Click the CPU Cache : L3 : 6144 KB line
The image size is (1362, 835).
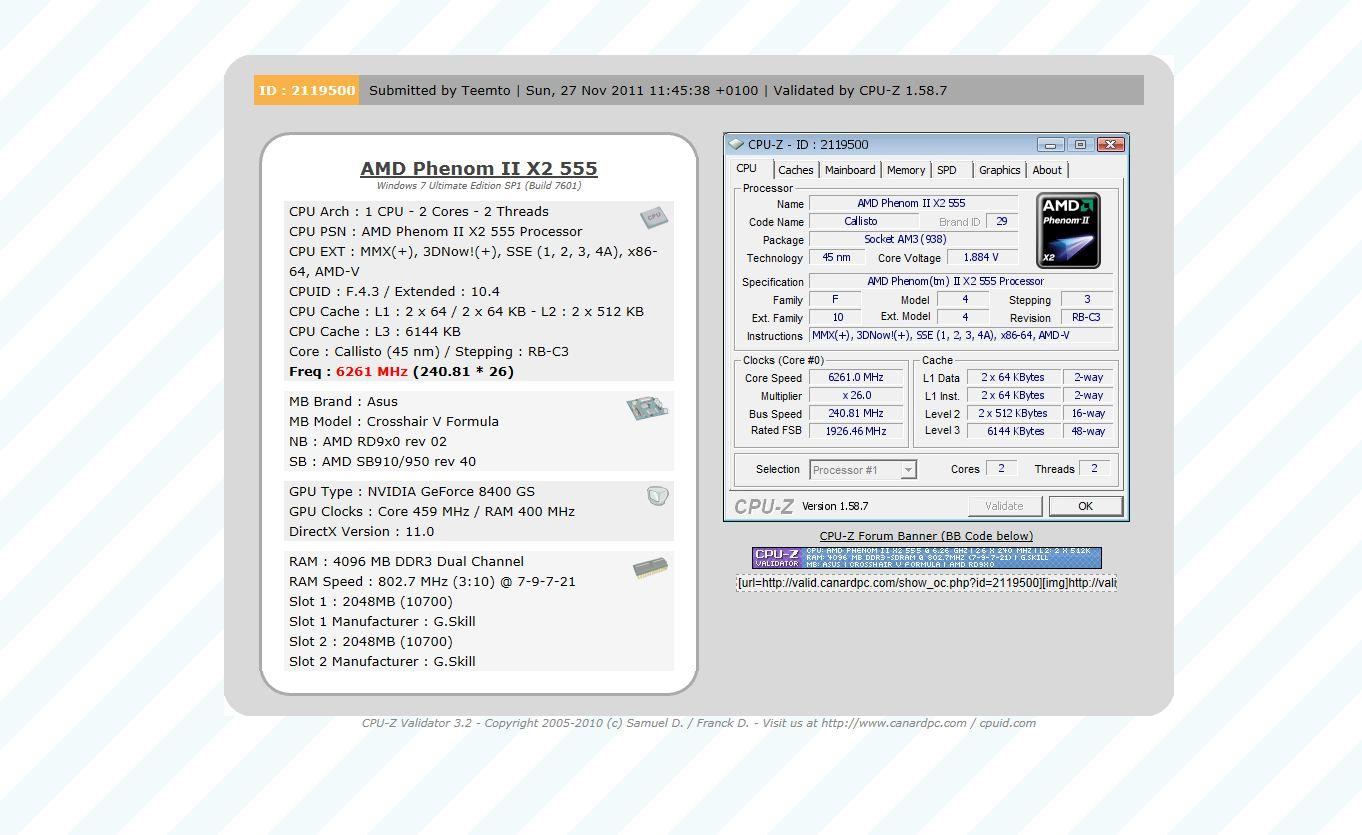click(x=375, y=332)
